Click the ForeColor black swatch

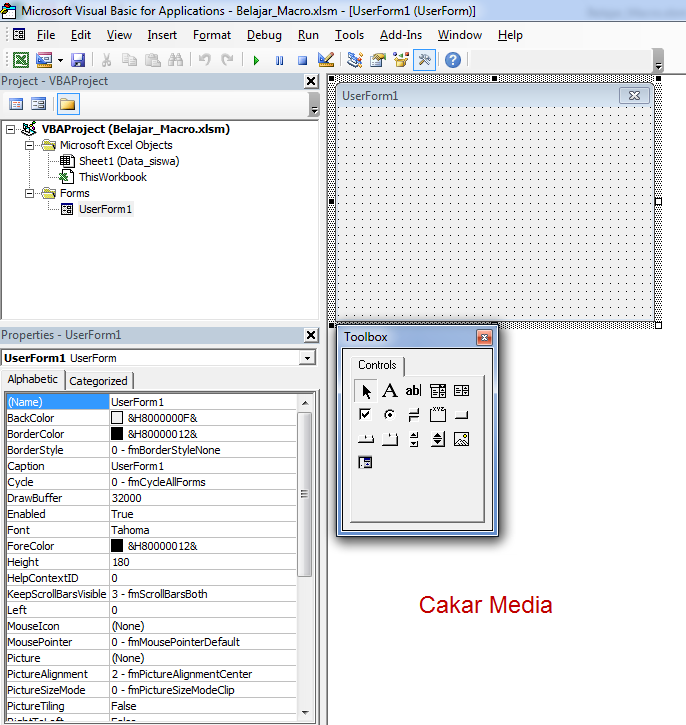(117, 546)
